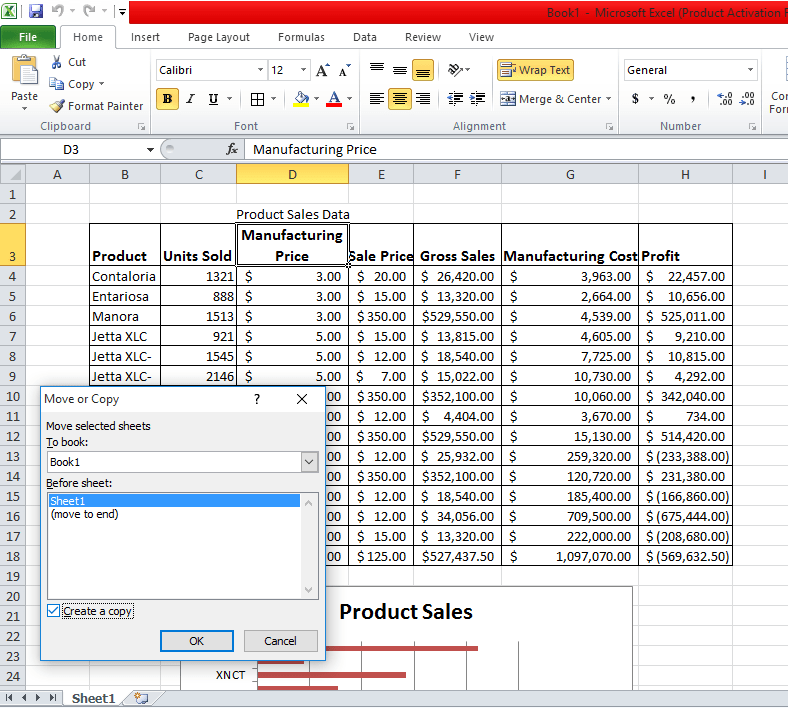Toggle Bottom Align button
The height and width of the screenshot is (708, 788).
[x=423, y=70]
